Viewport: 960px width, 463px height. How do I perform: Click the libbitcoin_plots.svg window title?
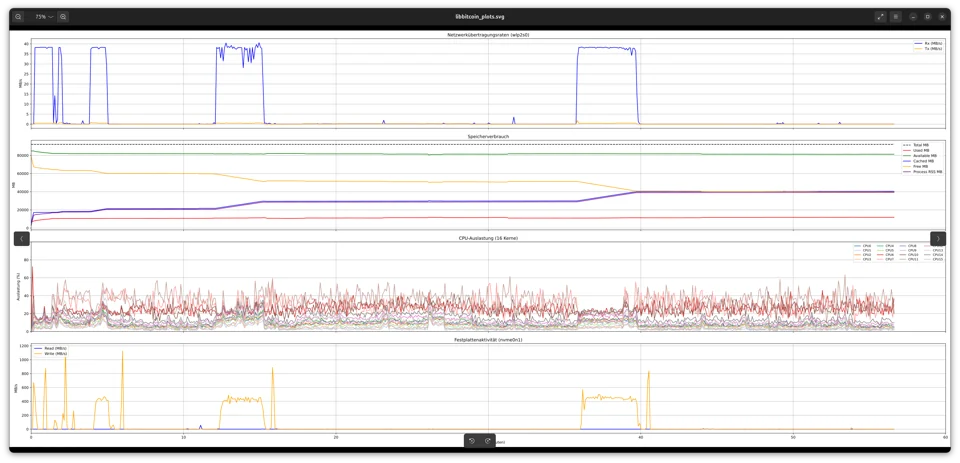click(479, 17)
